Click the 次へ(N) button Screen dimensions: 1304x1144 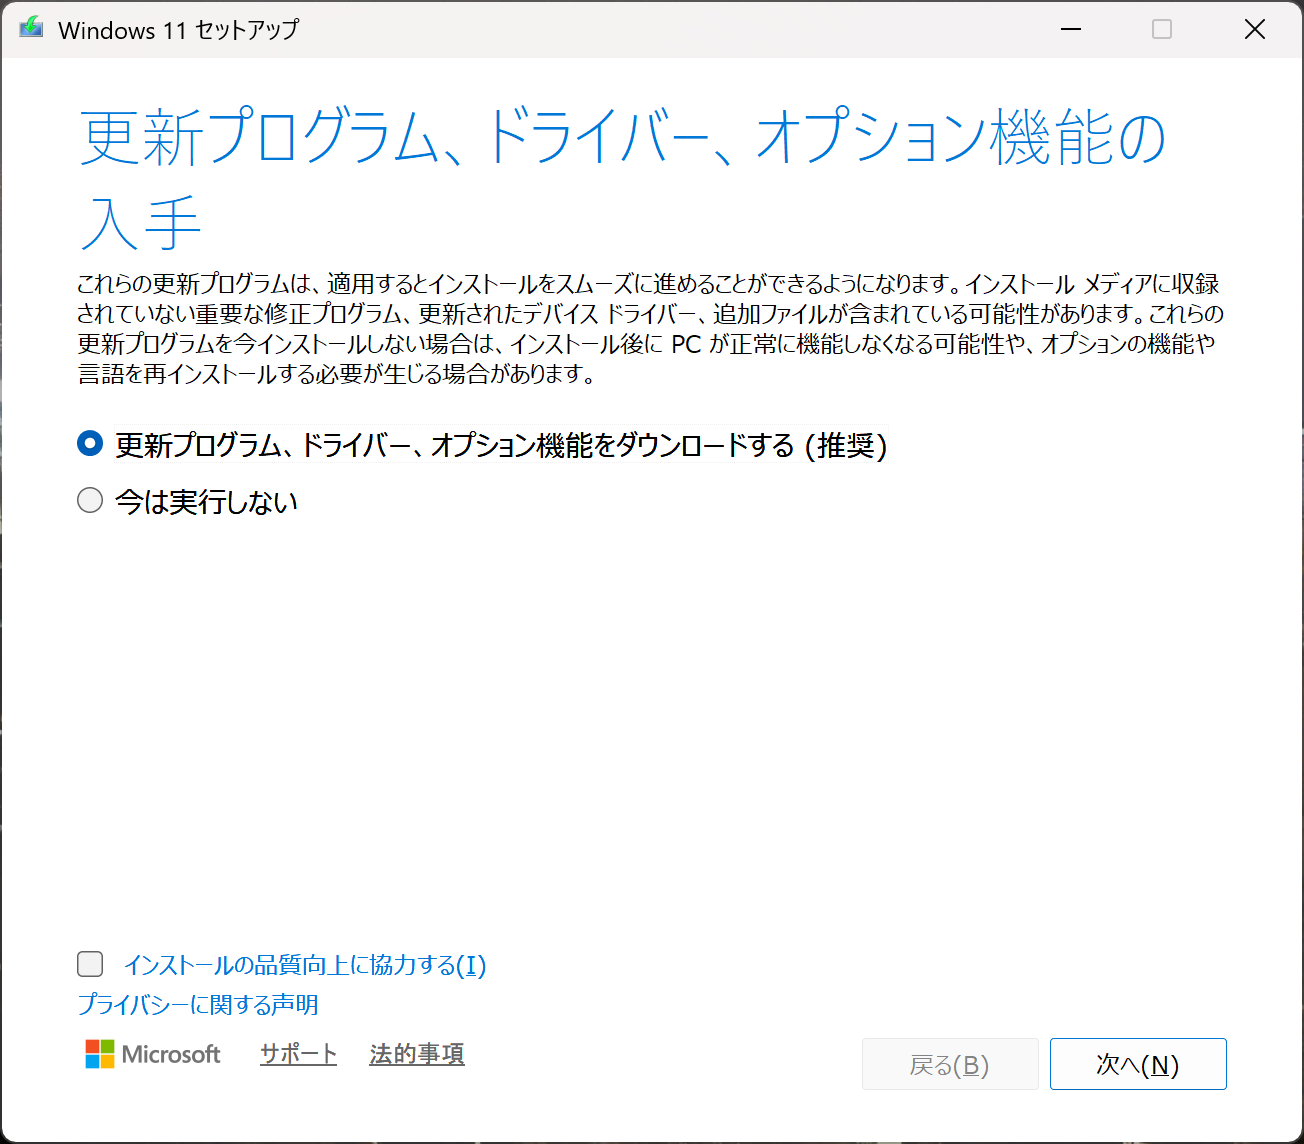tap(1137, 1064)
